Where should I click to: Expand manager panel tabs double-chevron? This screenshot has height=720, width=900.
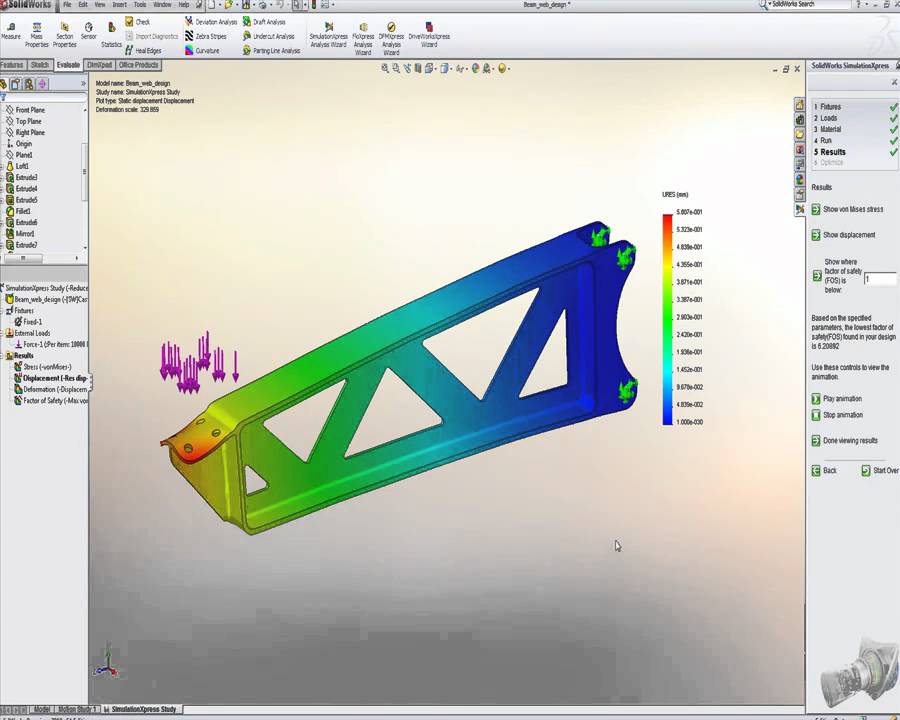[x=83, y=84]
